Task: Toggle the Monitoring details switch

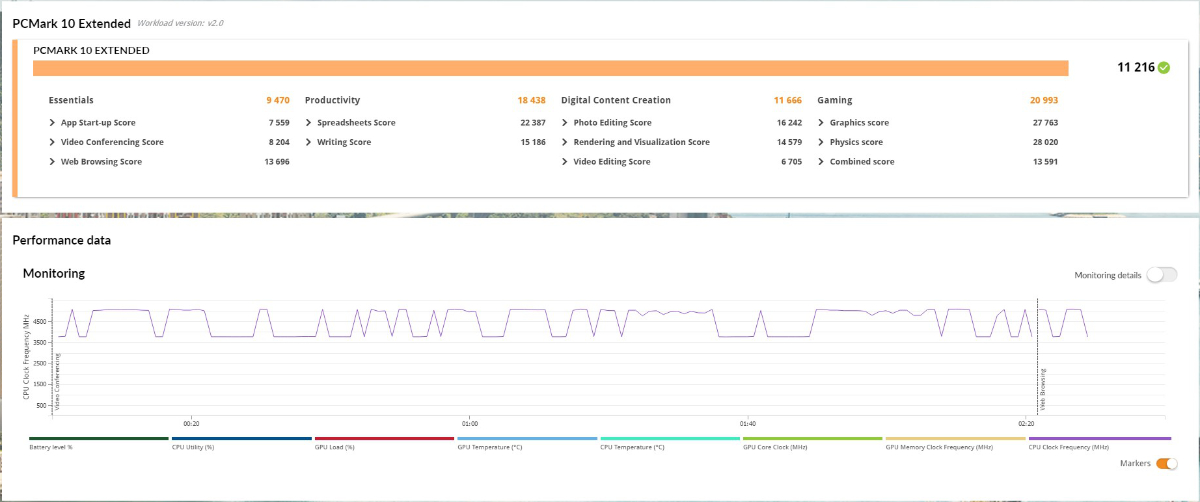Action: pos(1161,275)
